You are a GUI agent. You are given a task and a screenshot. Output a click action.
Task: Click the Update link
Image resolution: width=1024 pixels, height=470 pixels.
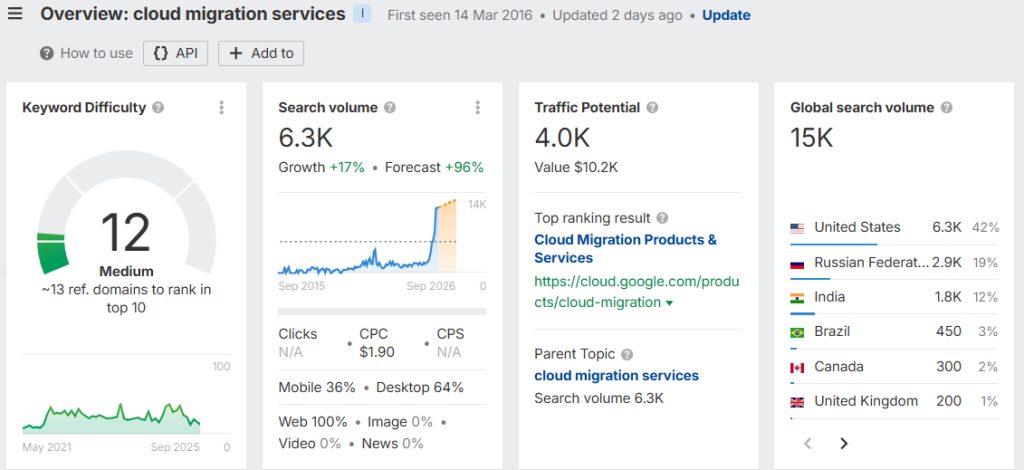coord(726,15)
